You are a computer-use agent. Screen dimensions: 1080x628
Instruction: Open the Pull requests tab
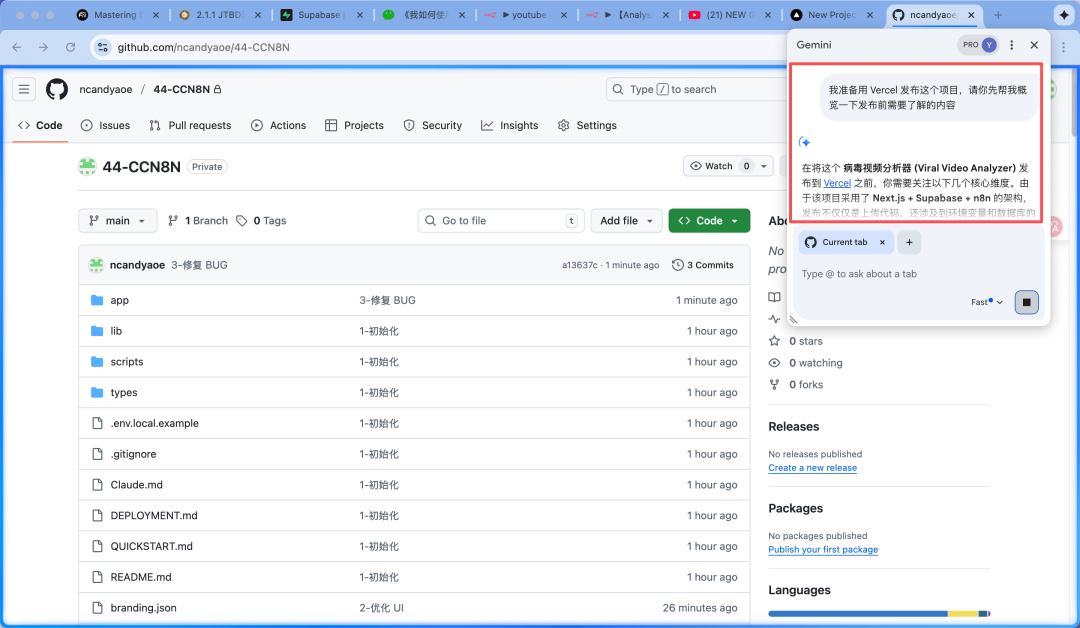(190, 125)
